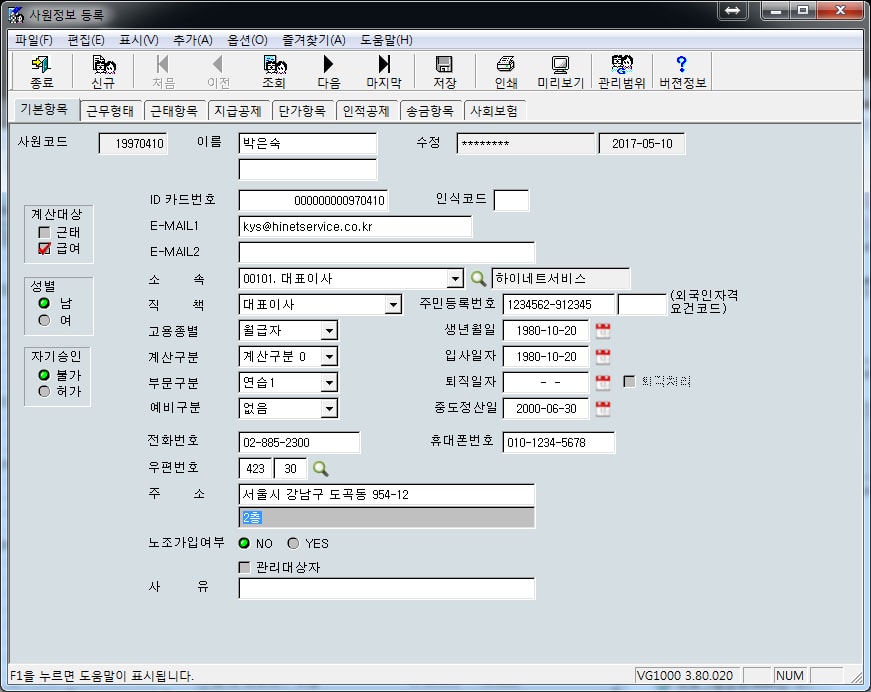Click the 종료 (exit) toolbar icon
This screenshot has height=692, width=871.
(42, 72)
